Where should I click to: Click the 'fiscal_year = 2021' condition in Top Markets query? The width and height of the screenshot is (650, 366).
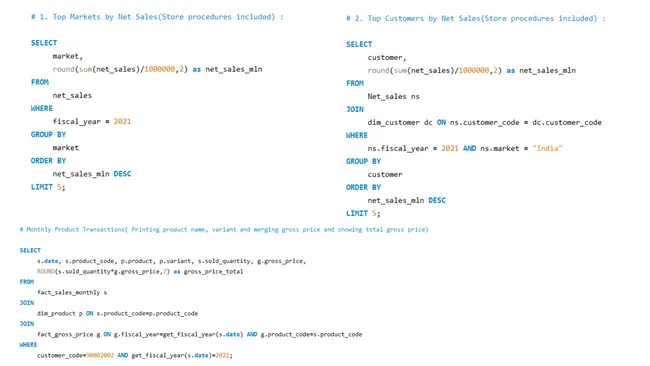pyautogui.click(x=92, y=121)
